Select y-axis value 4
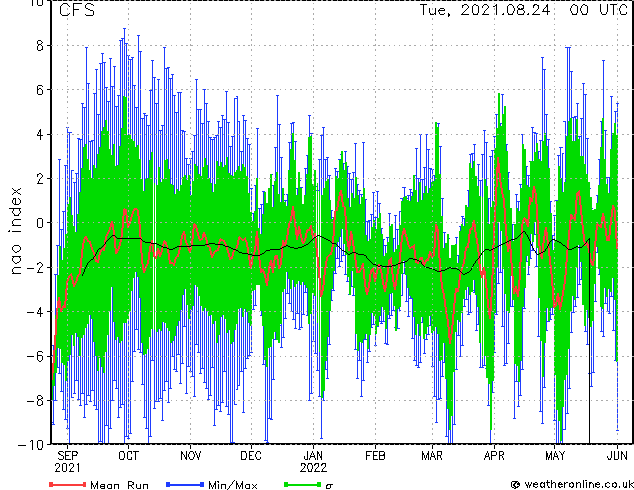634x490 pixels. click(x=40, y=135)
